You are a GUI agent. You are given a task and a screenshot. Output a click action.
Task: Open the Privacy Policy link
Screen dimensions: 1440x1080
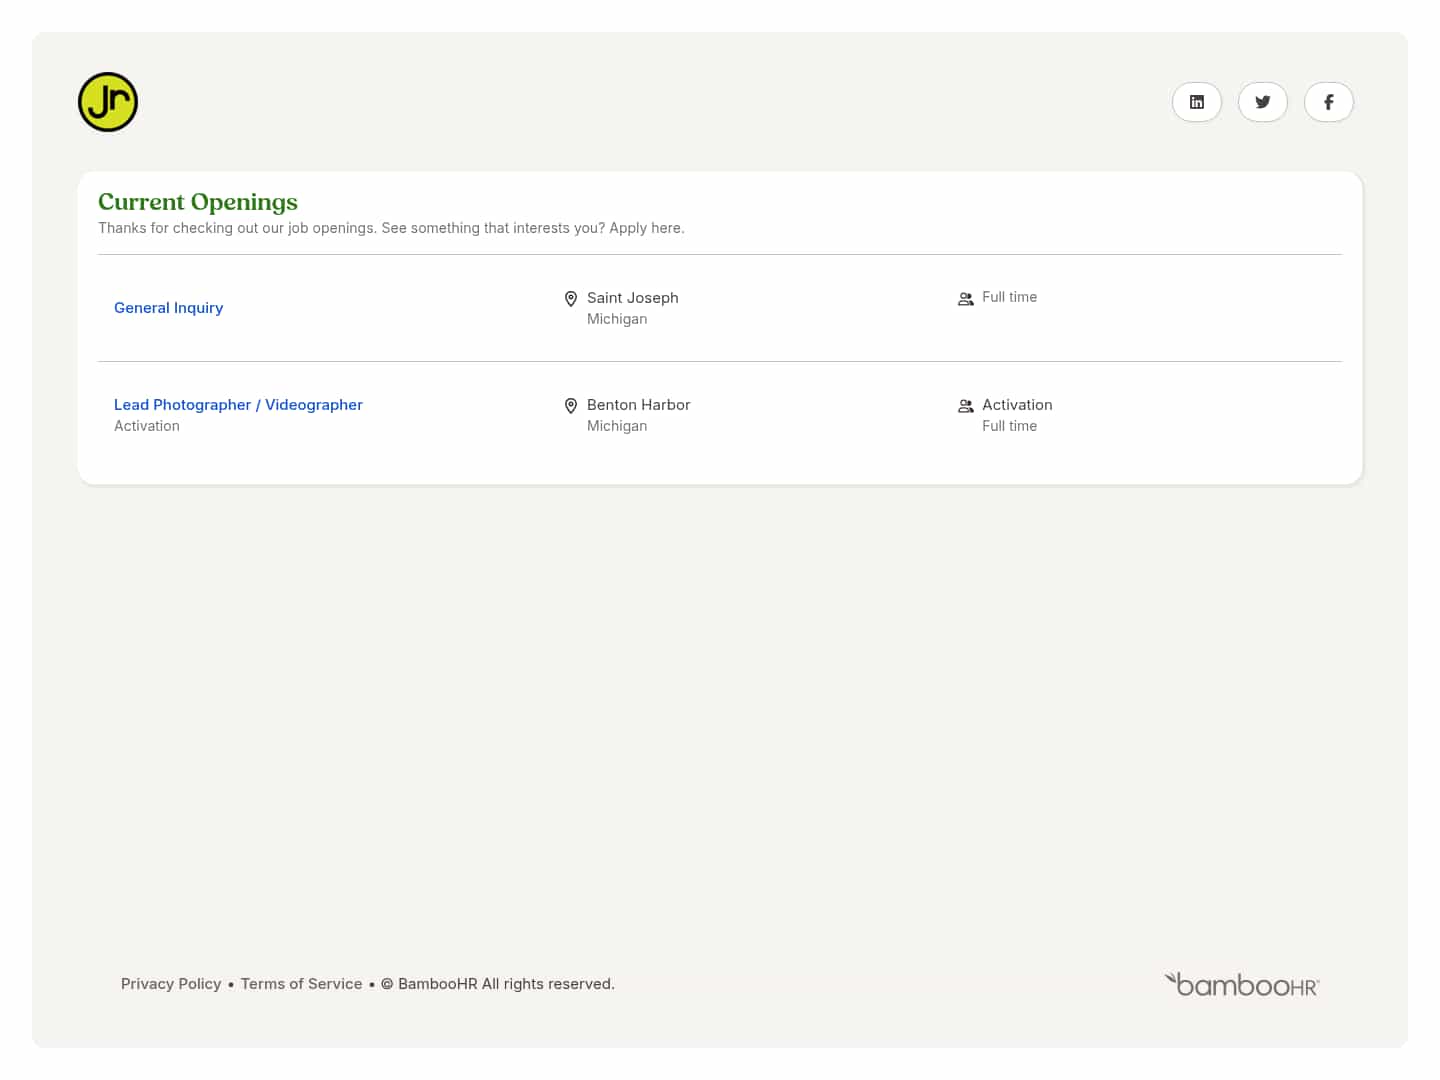[x=171, y=984]
